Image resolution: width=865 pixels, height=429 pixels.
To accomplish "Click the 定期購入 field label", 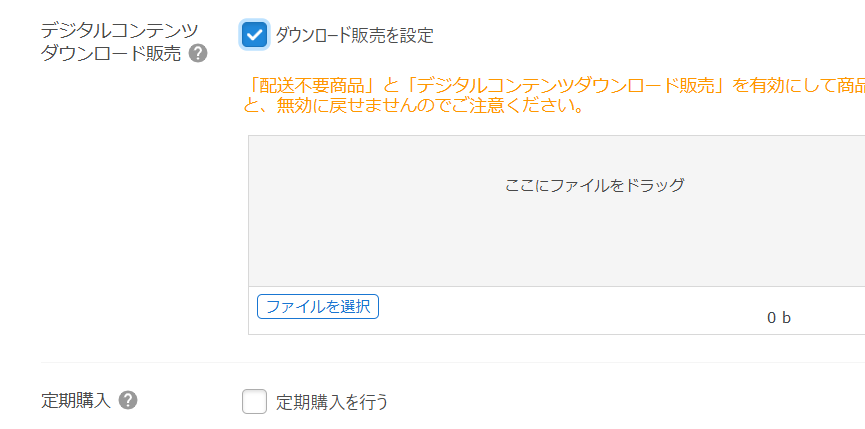I will (75, 400).
